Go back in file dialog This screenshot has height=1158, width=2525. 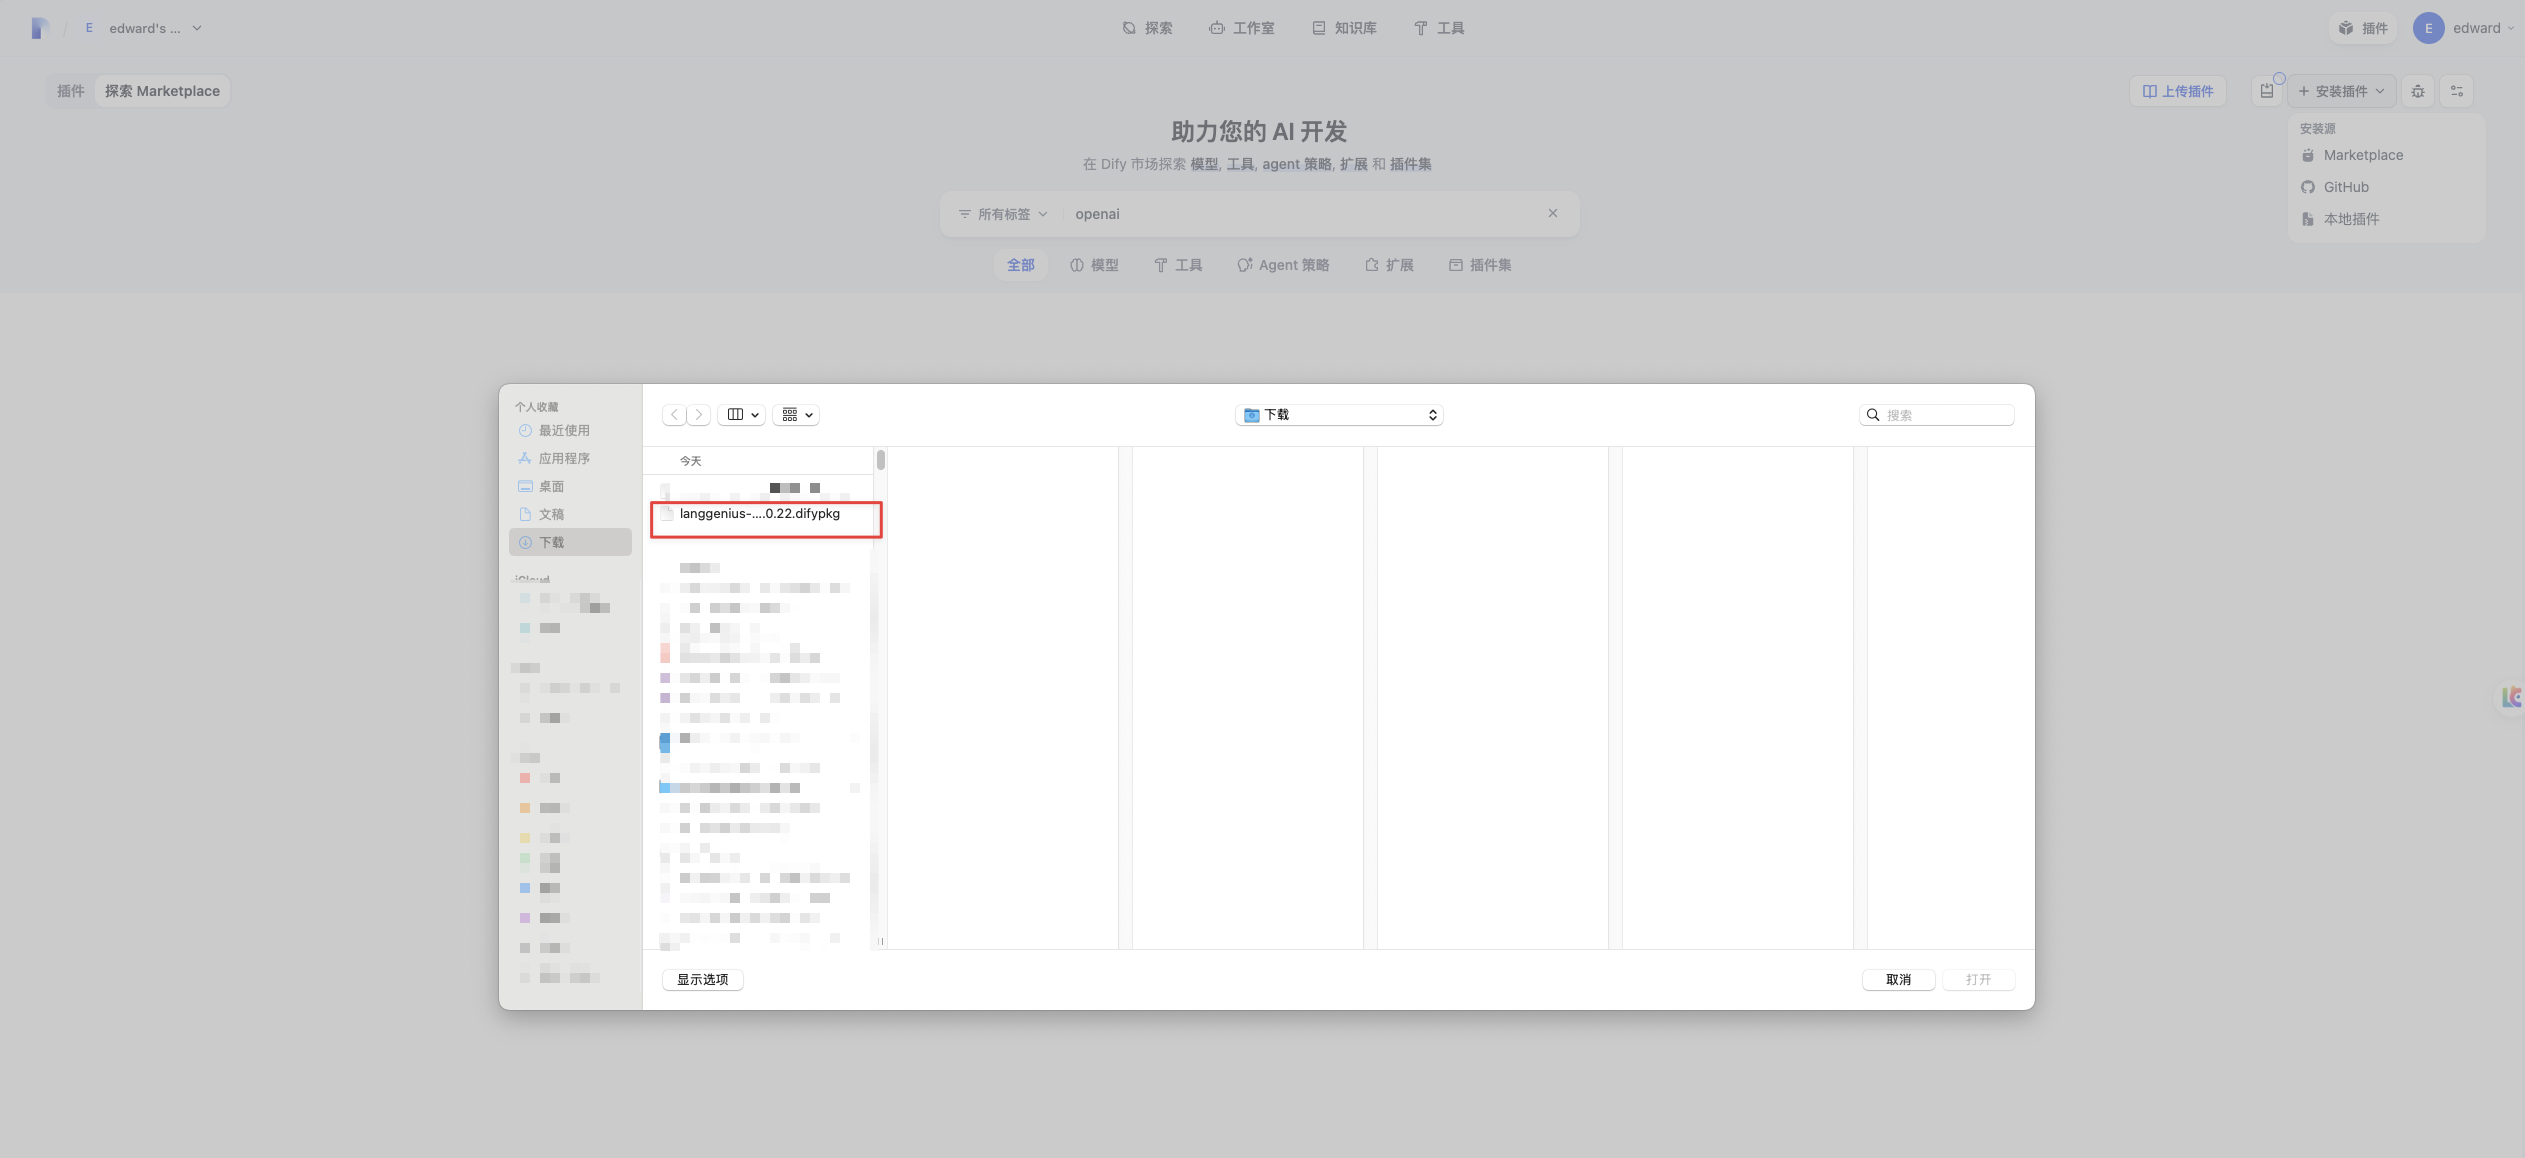click(x=675, y=415)
